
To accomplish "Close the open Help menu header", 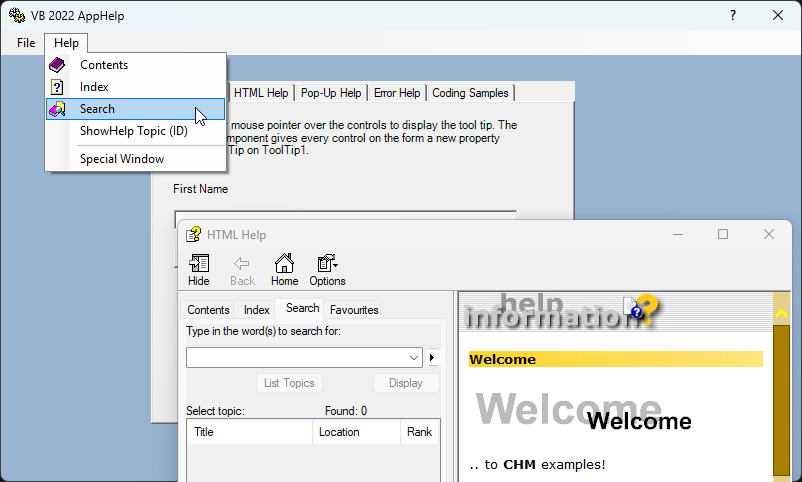I will coord(66,43).
